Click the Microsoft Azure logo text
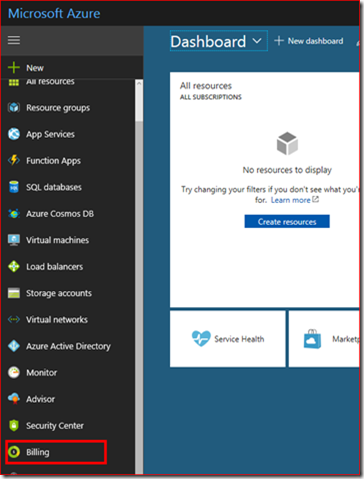364x479 pixels. [54, 13]
